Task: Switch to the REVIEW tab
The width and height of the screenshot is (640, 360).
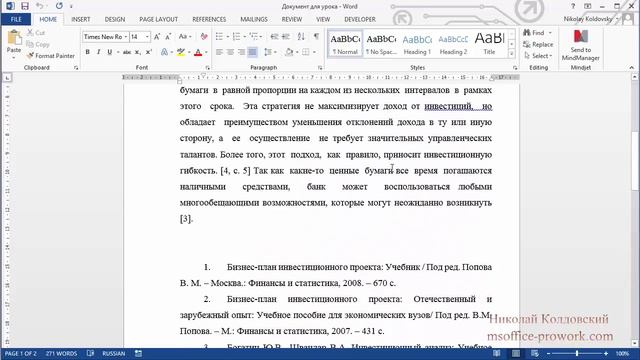Action: pyautogui.click(x=291, y=19)
